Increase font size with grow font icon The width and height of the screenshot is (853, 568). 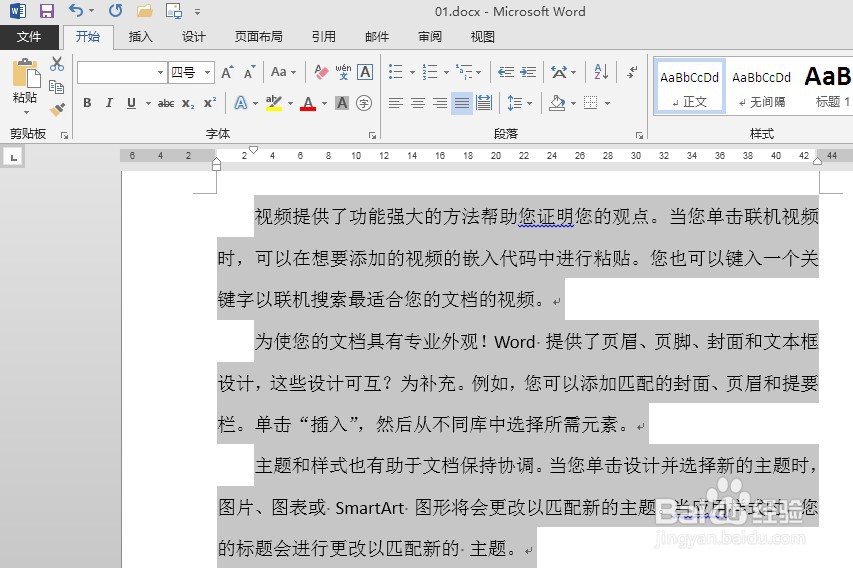pos(227,72)
